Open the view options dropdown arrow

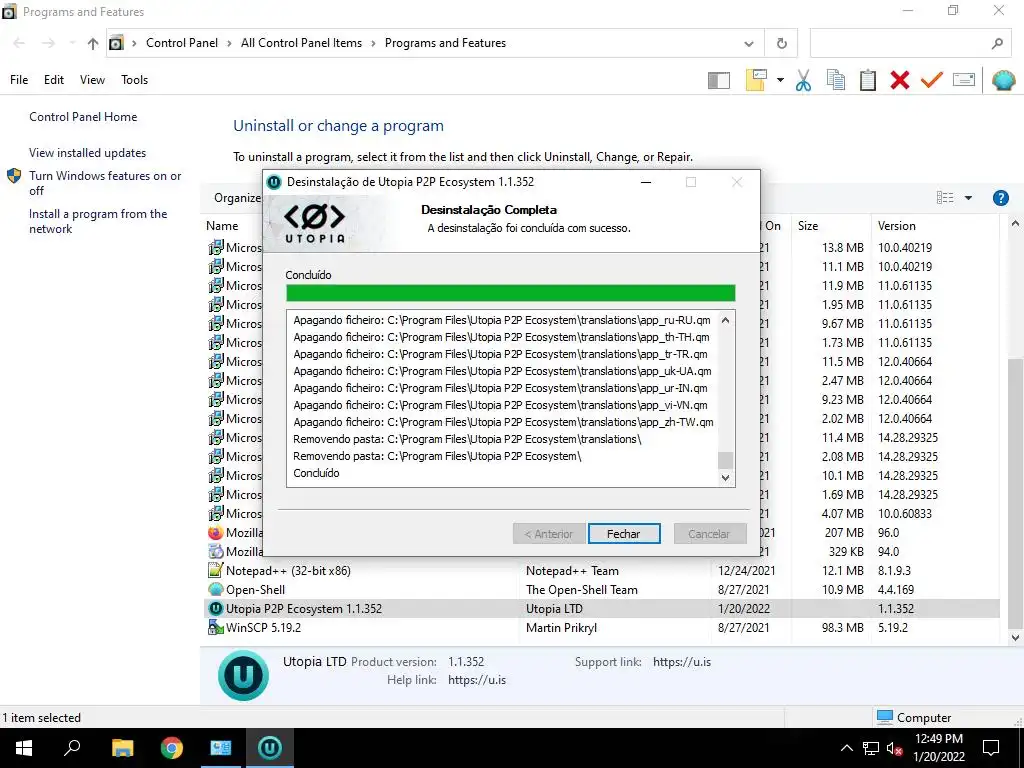tap(968, 198)
